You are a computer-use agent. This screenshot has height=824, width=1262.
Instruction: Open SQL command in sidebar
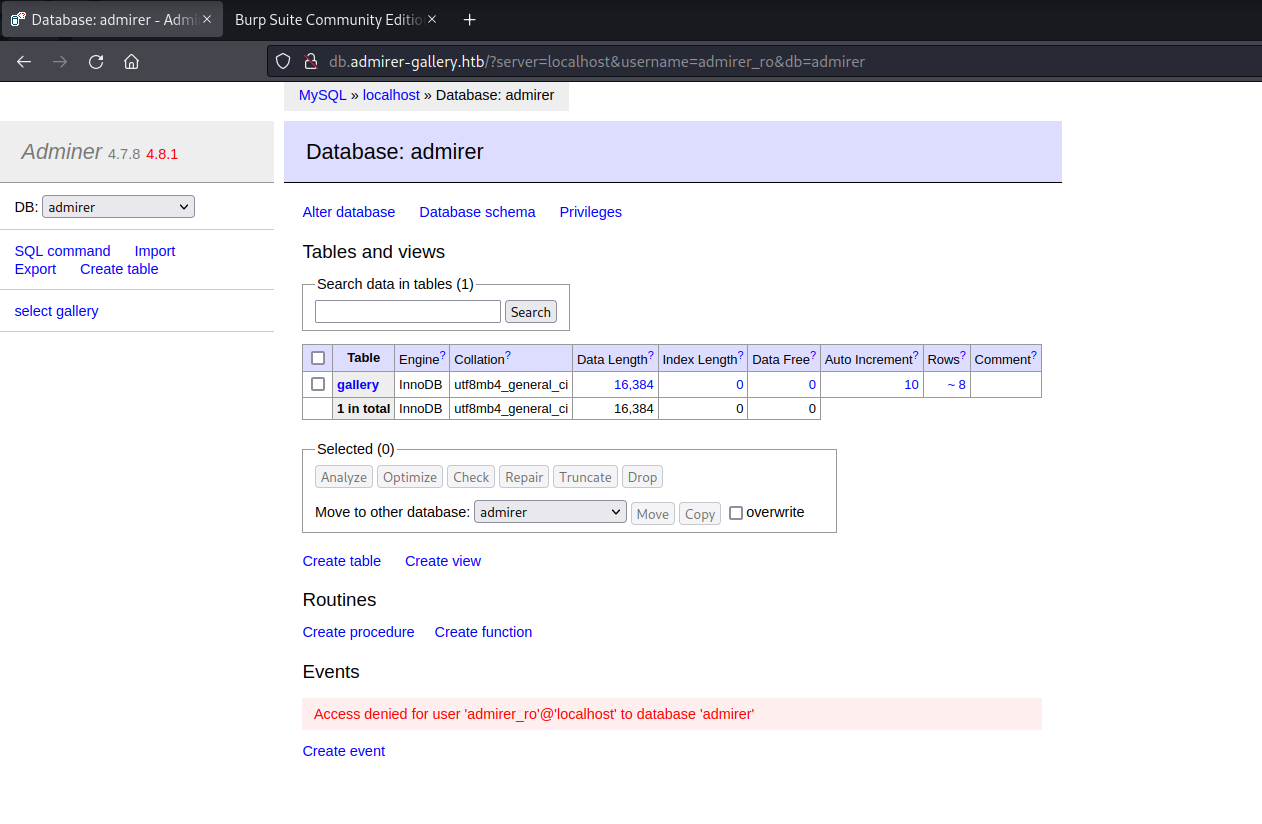click(x=62, y=251)
